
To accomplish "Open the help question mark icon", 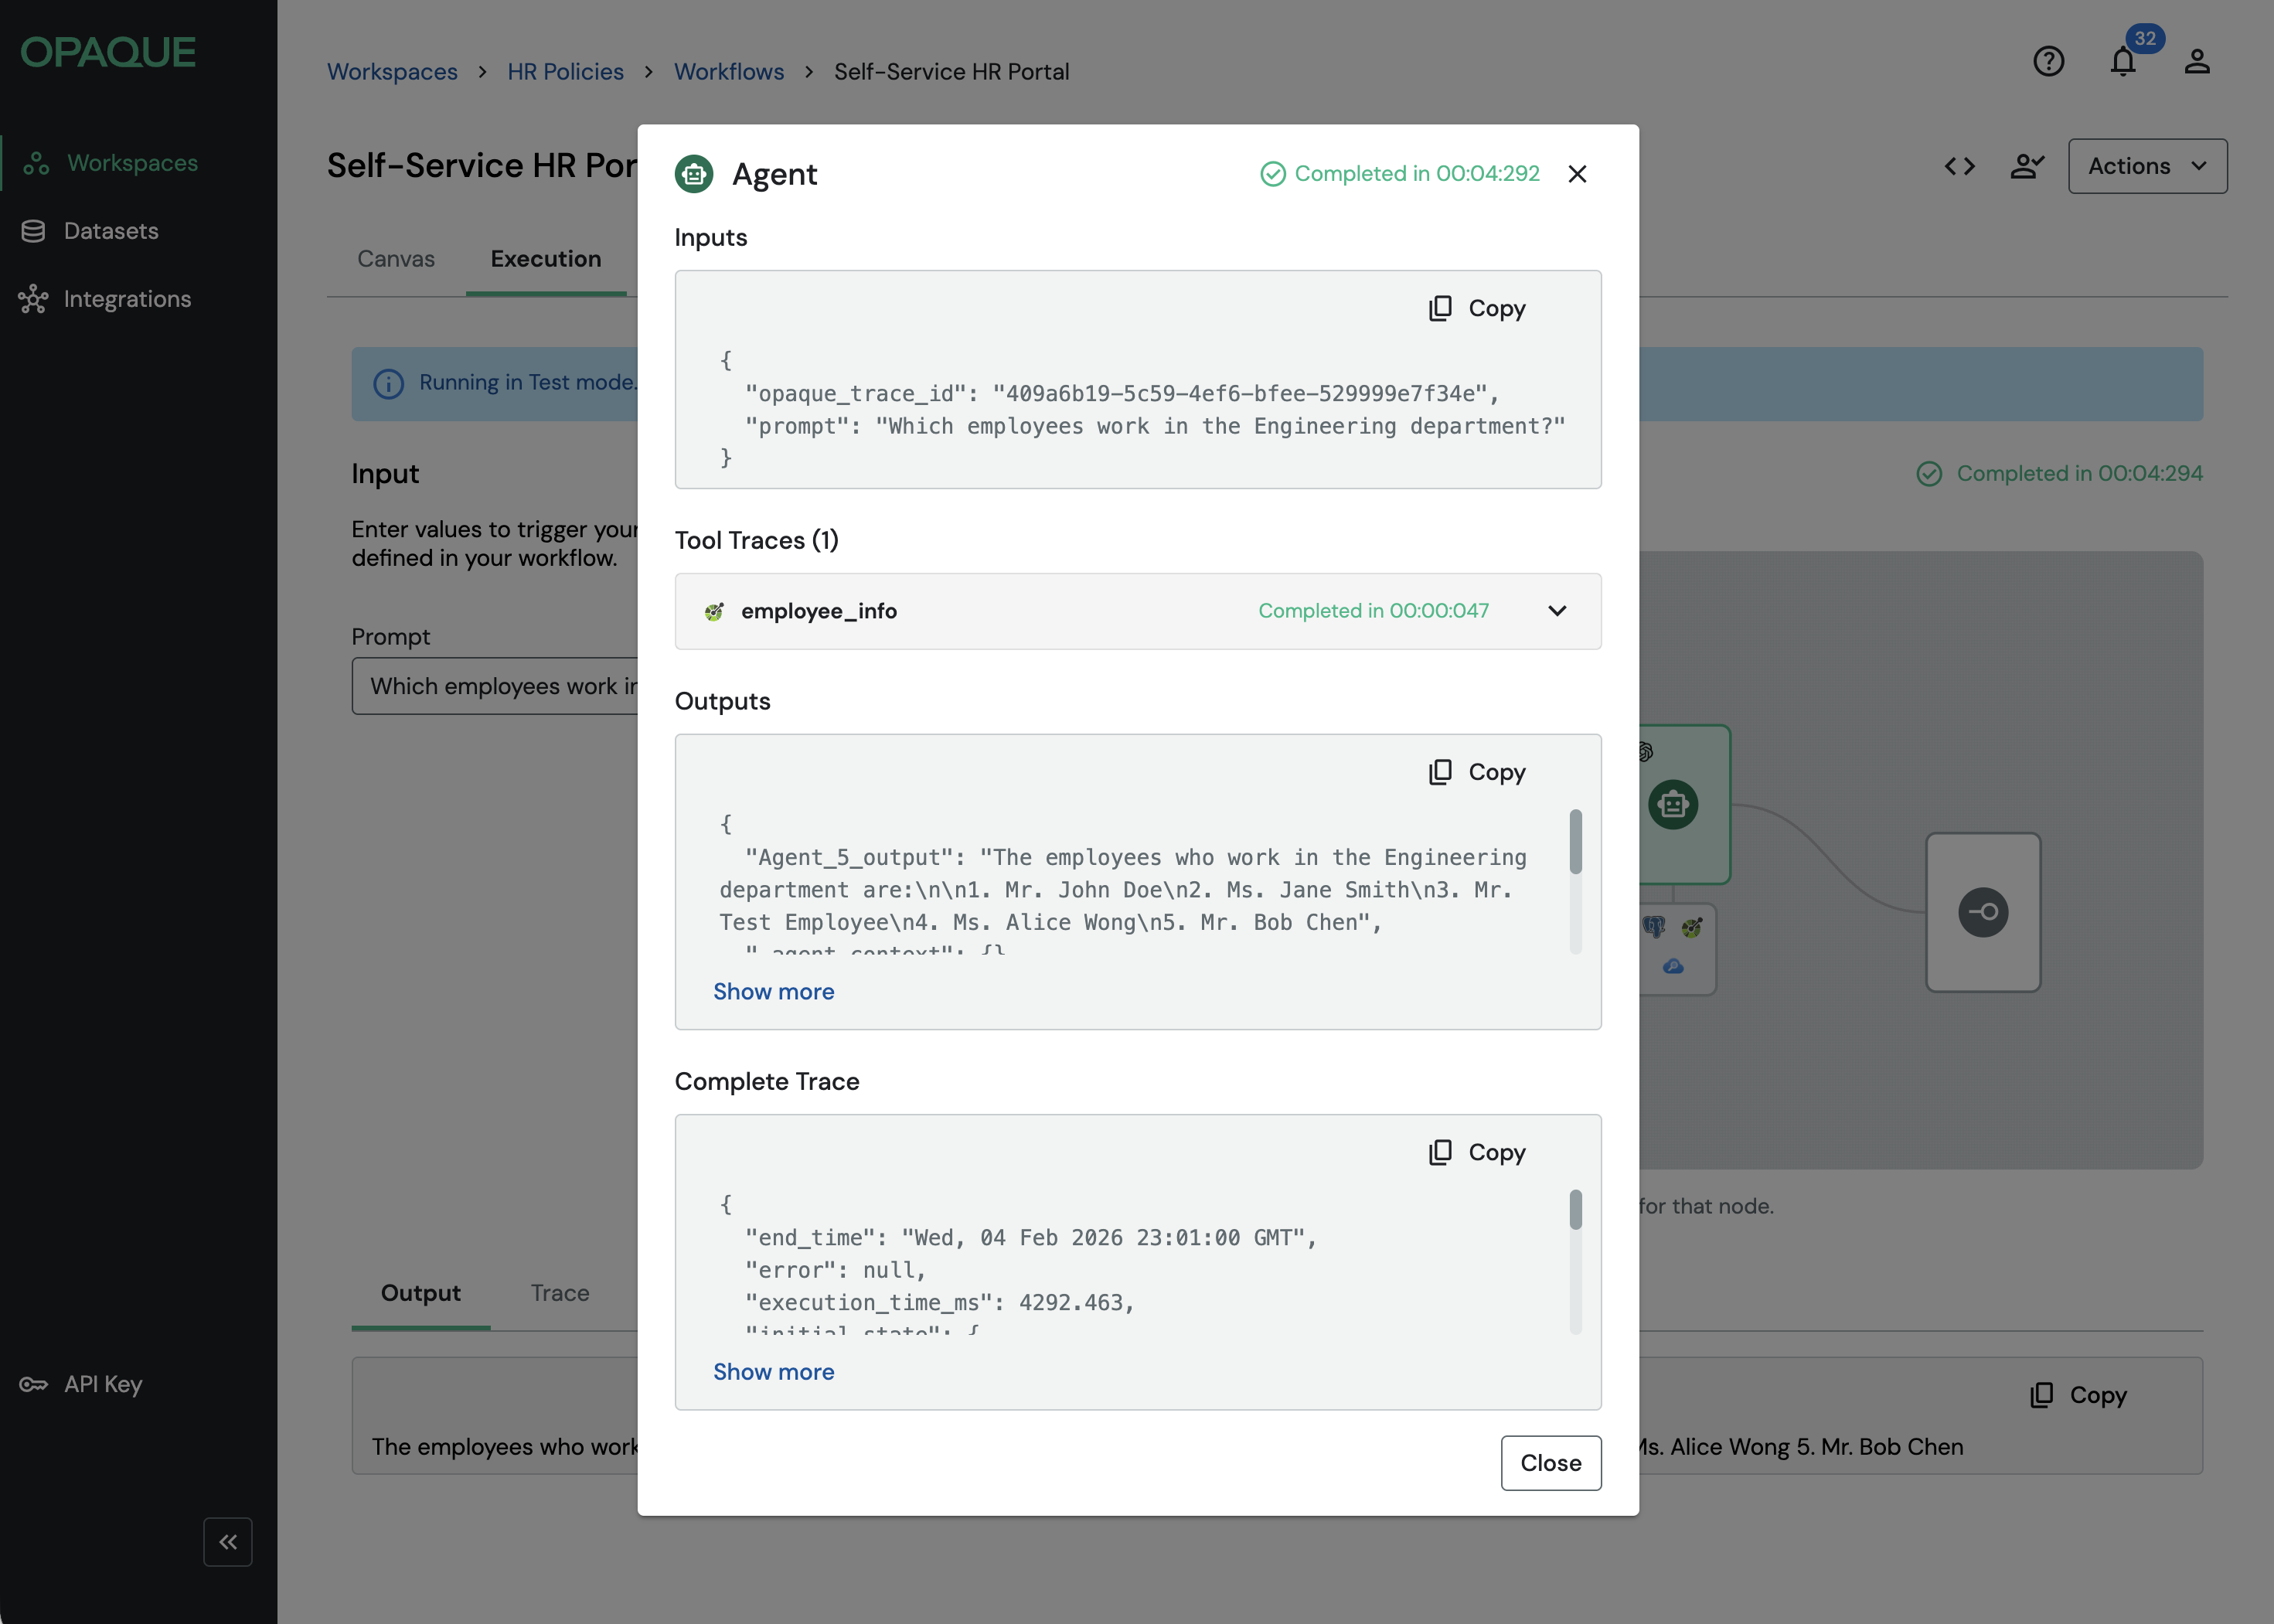I will pos(2048,62).
